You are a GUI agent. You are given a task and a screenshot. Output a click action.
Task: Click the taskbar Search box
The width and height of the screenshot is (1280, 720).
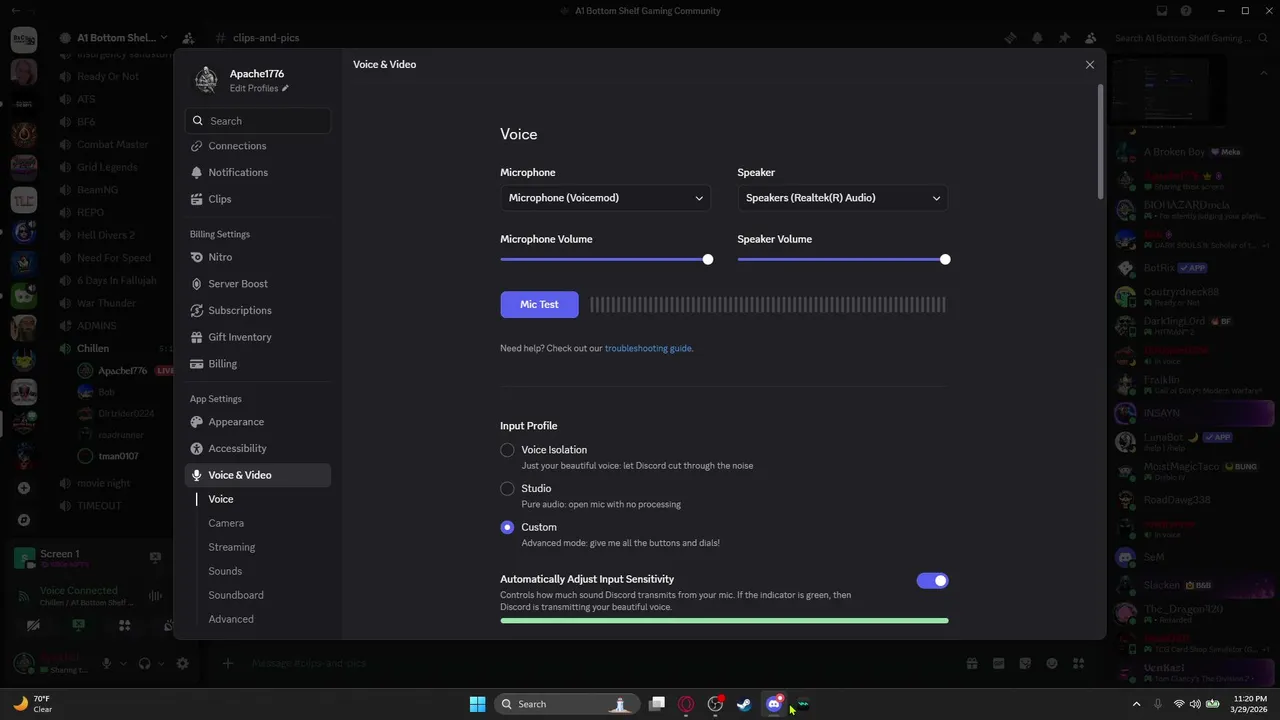568,704
